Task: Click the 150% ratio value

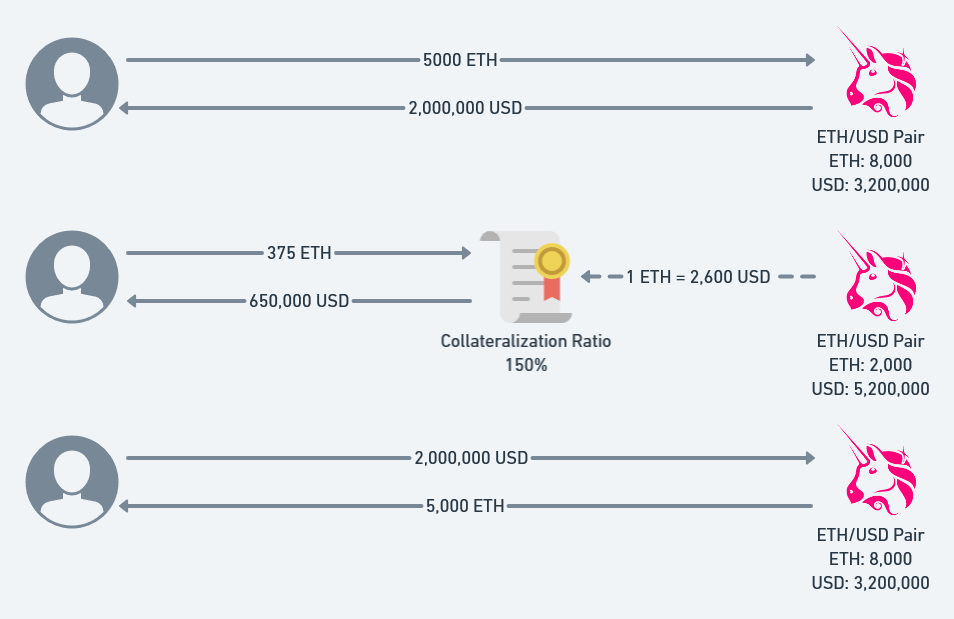Action: (x=526, y=365)
